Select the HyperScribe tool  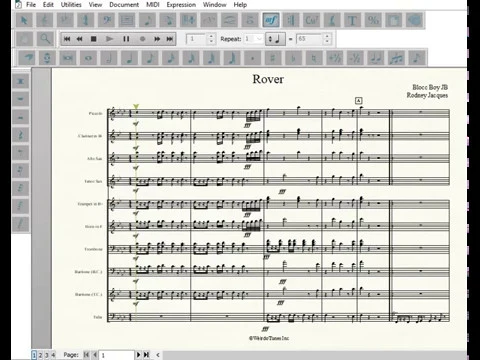(189, 20)
